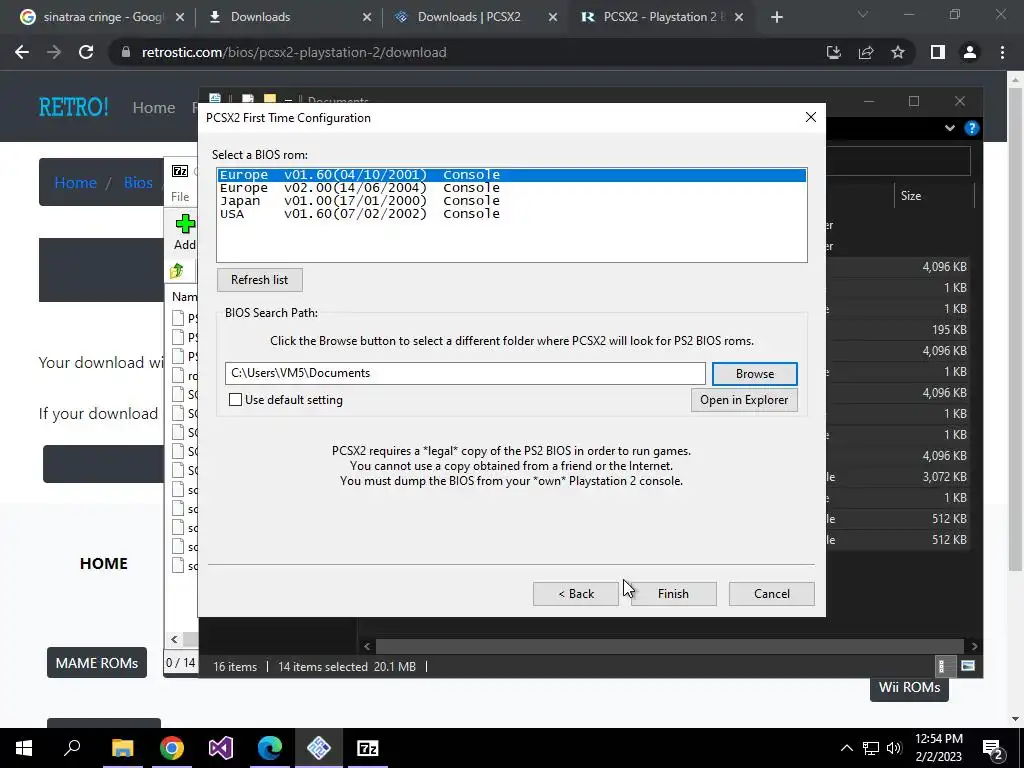Click the 7-Zip window title icon
Screen dimensions: 1024x768
pos(180,171)
